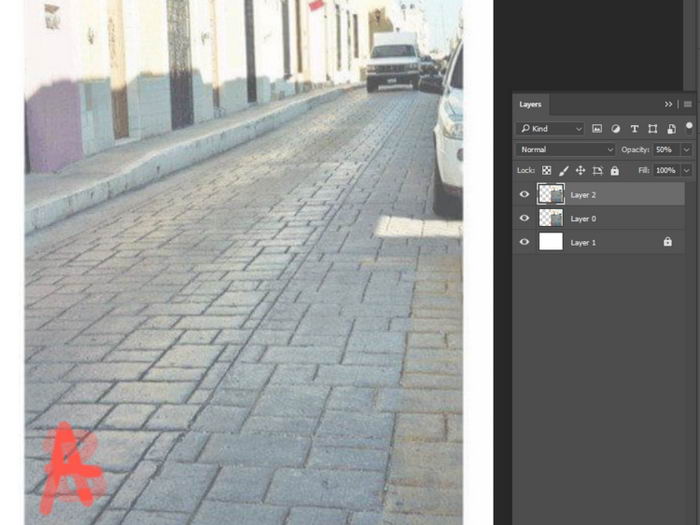Click the smart object filter icon
The height and width of the screenshot is (525, 700).
click(670, 129)
